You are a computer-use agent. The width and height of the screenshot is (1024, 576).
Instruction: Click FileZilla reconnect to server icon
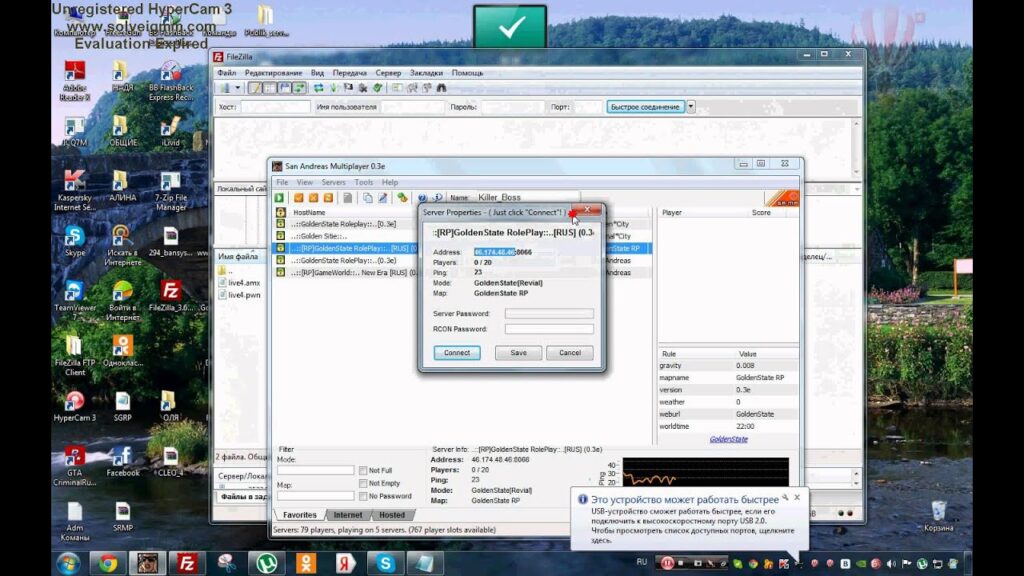[x=377, y=88]
